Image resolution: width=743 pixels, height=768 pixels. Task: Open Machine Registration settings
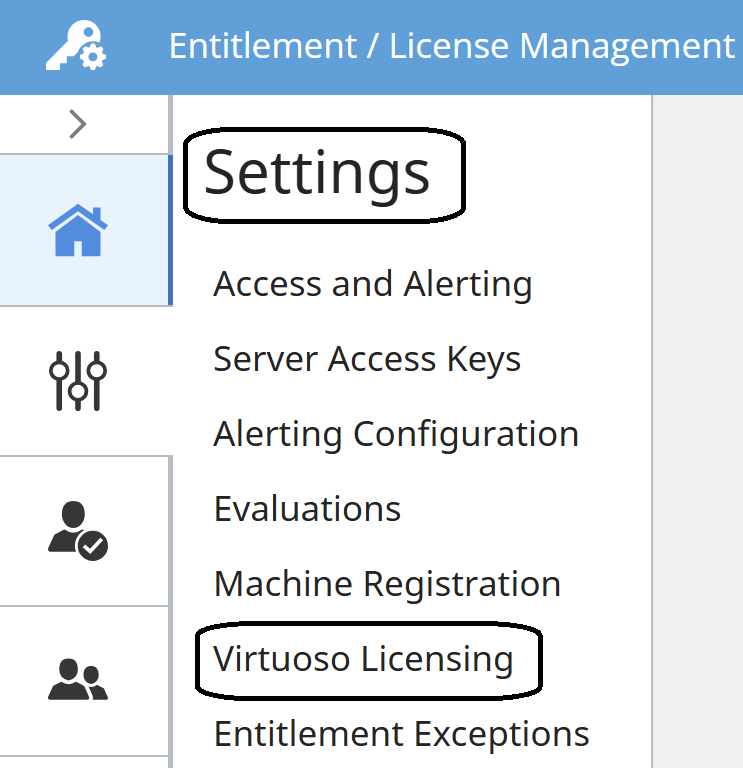click(x=387, y=584)
